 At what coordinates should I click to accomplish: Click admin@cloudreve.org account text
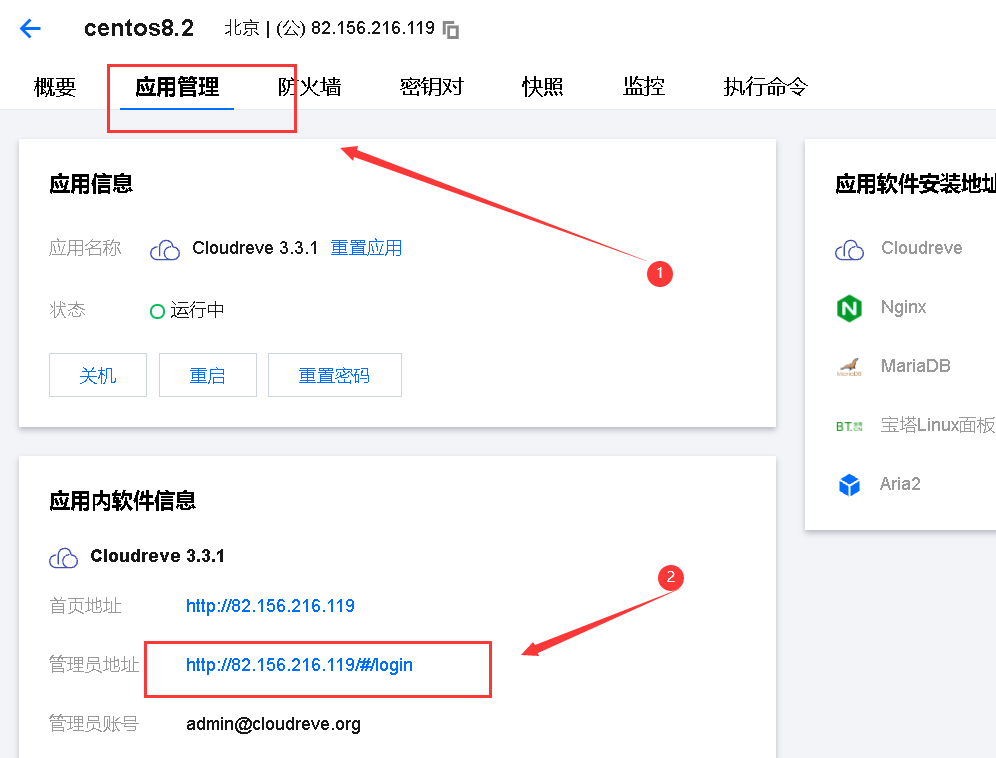(273, 724)
